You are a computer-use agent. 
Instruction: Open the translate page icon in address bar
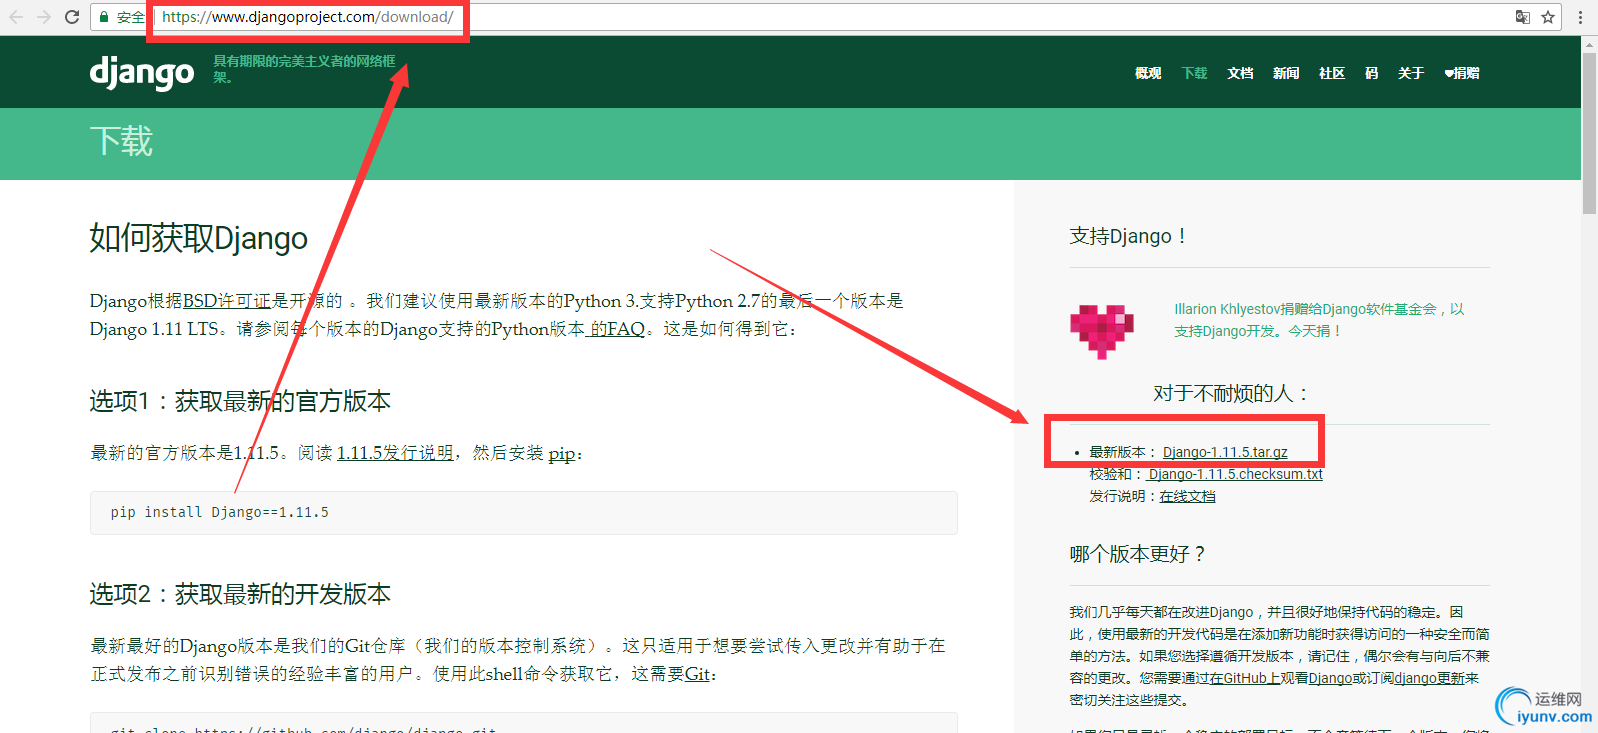[1523, 17]
